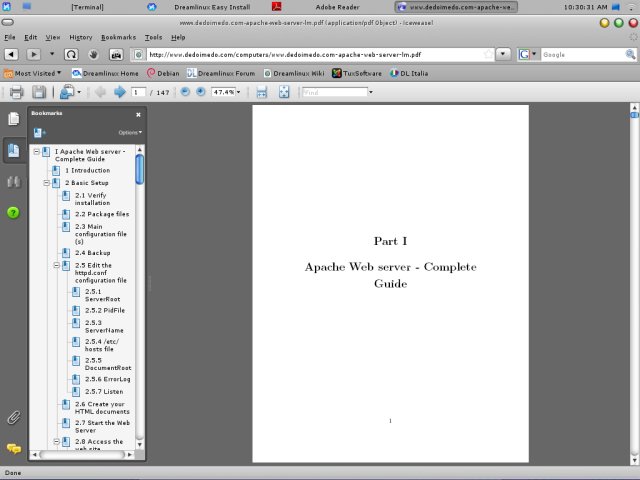Click the Google search input box
The width and height of the screenshot is (640, 480).
(582, 54)
